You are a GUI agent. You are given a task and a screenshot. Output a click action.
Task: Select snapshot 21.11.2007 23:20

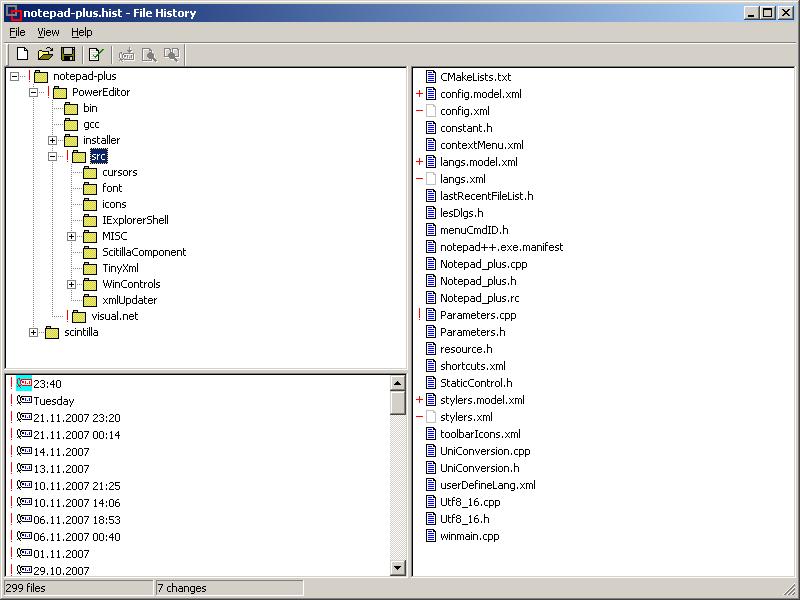77,418
